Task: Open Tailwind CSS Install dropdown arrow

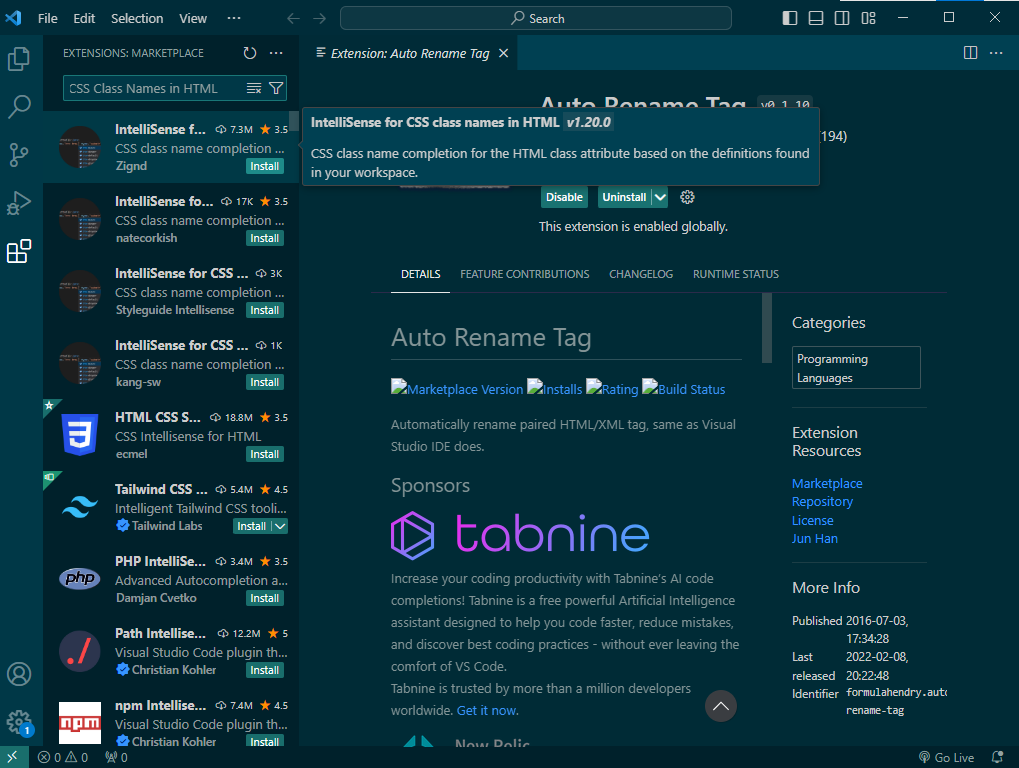Action: [279, 526]
